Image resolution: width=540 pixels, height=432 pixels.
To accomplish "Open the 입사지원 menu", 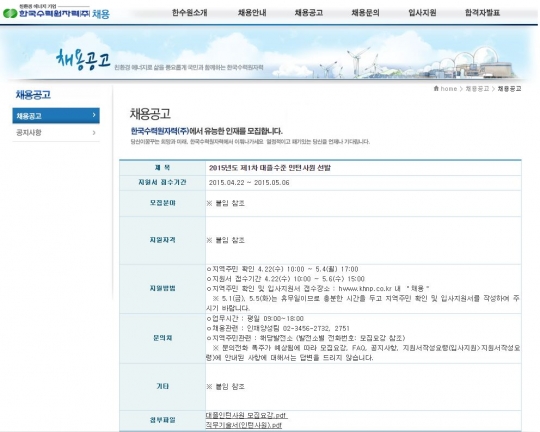I will pyautogui.click(x=422, y=13).
